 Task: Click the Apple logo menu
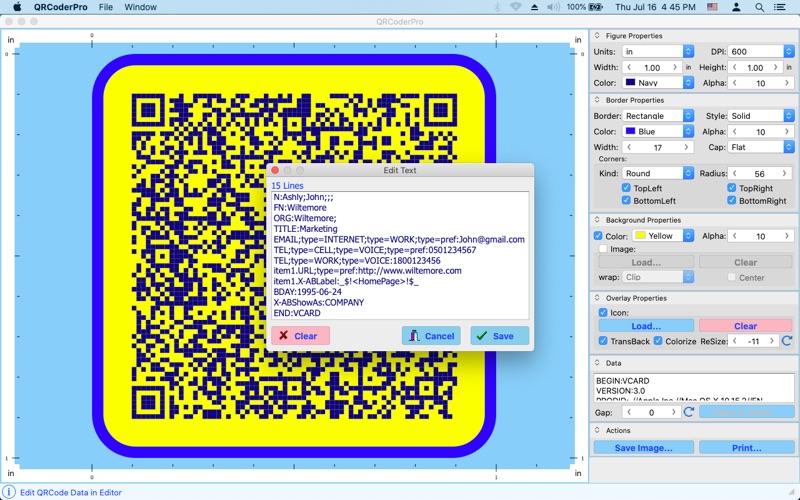(x=17, y=7)
